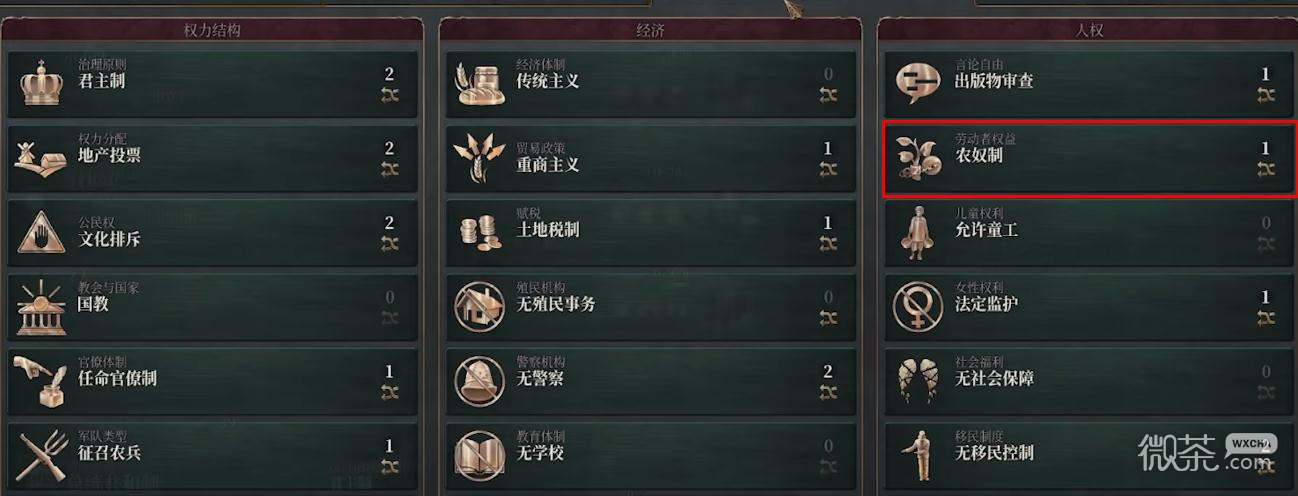
Task: Click the shuffle arrows on the 出版物审查 row
Action: pos(1266,95)
